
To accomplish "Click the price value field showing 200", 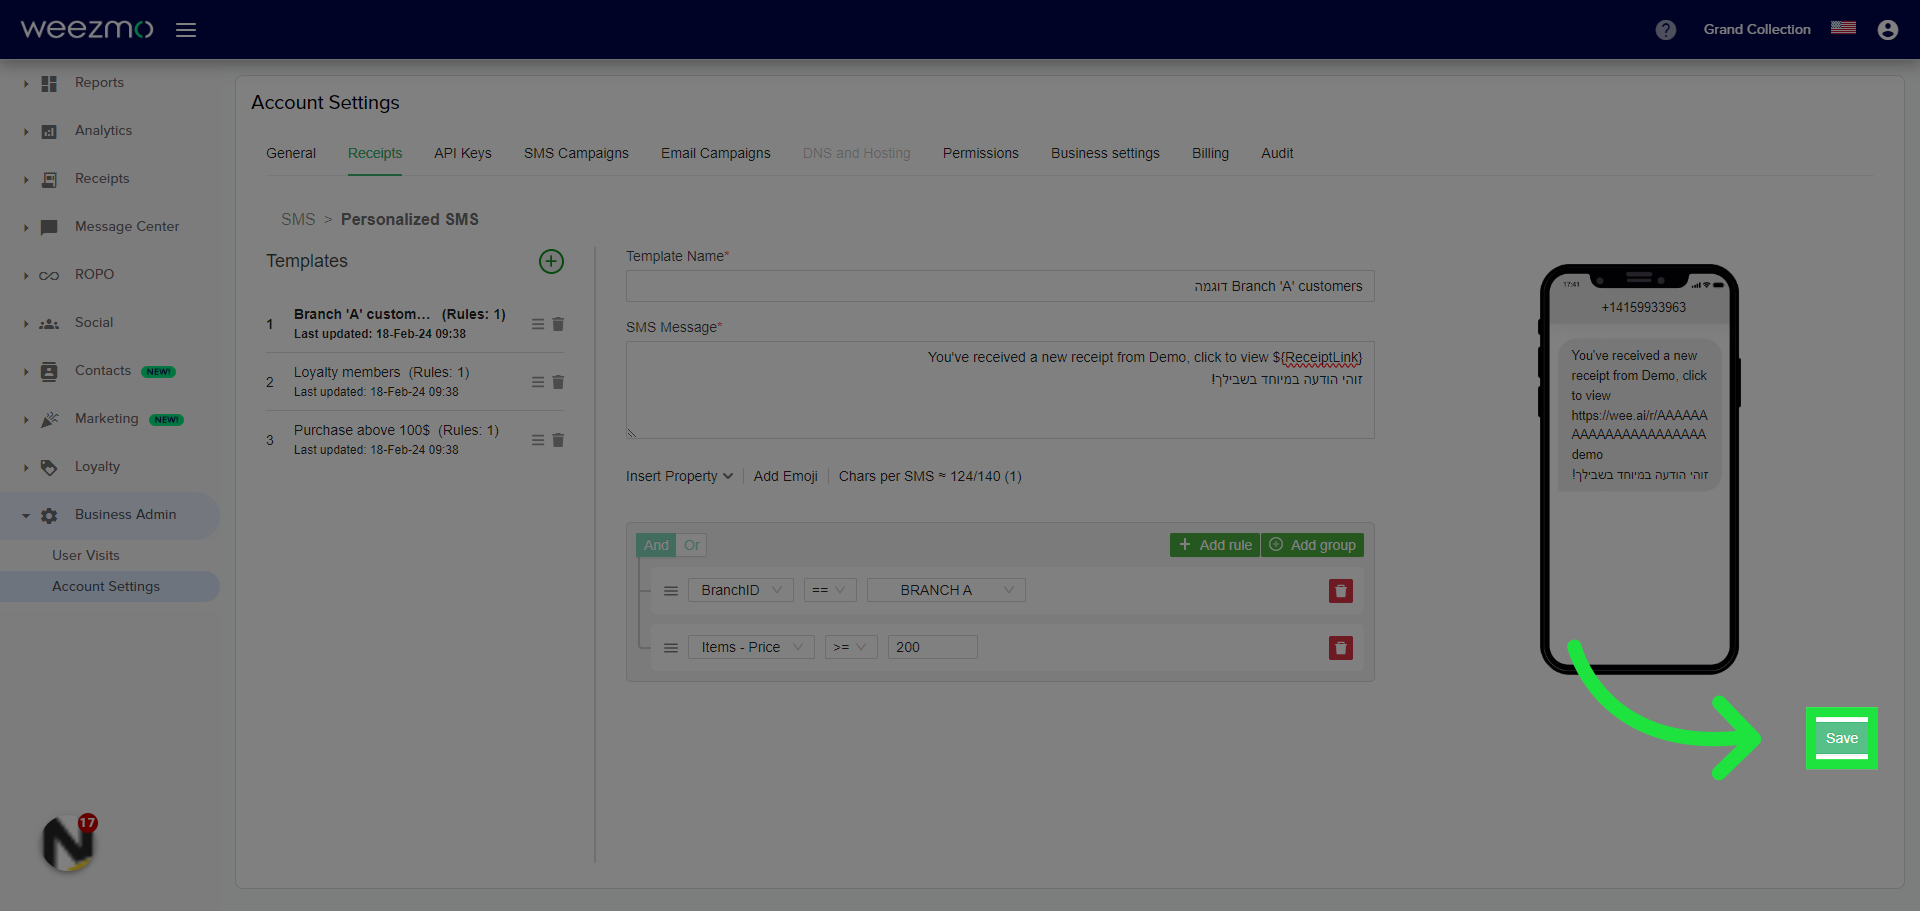I will 933,647.
